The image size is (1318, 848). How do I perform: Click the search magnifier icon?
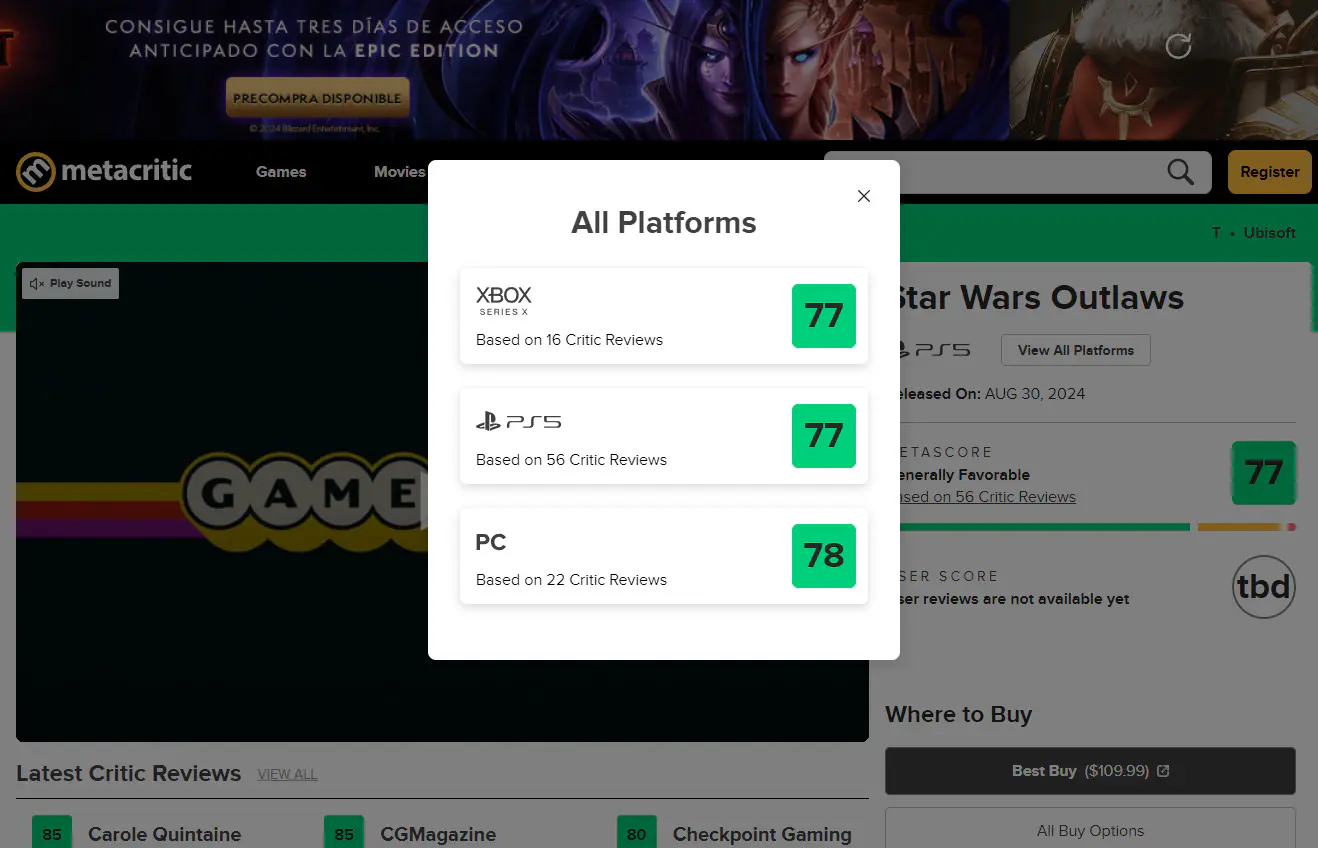pyautogui.click(x=1181, y=172)
